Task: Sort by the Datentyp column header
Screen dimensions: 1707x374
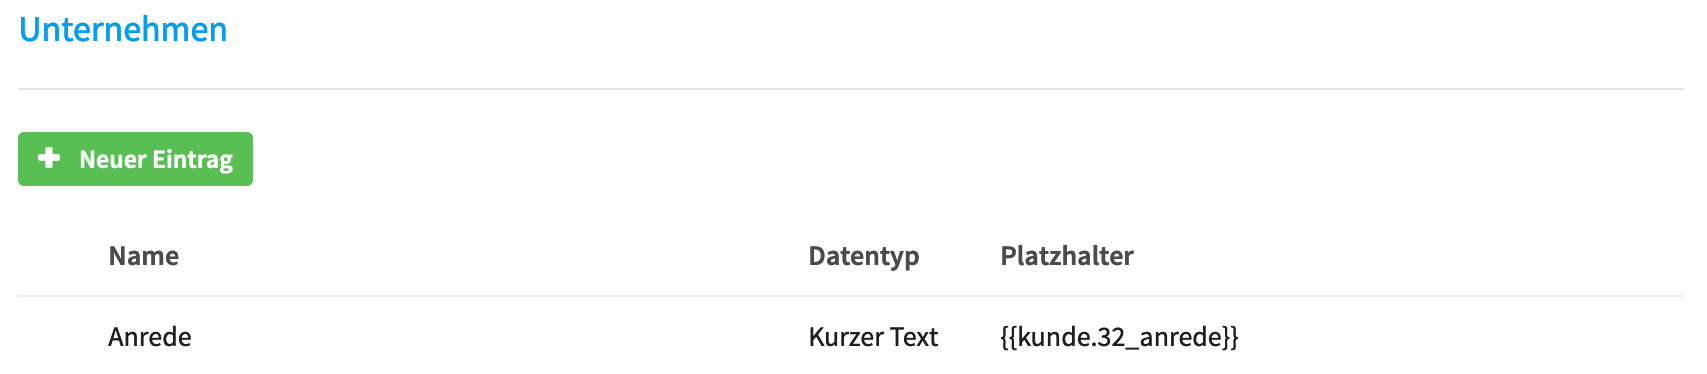Action: click(864, 256)
